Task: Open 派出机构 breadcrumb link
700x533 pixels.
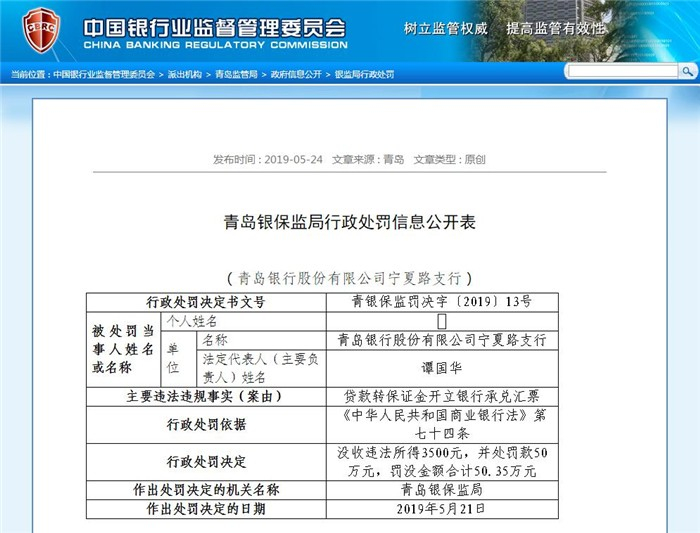Action: (x=184, y=75)
